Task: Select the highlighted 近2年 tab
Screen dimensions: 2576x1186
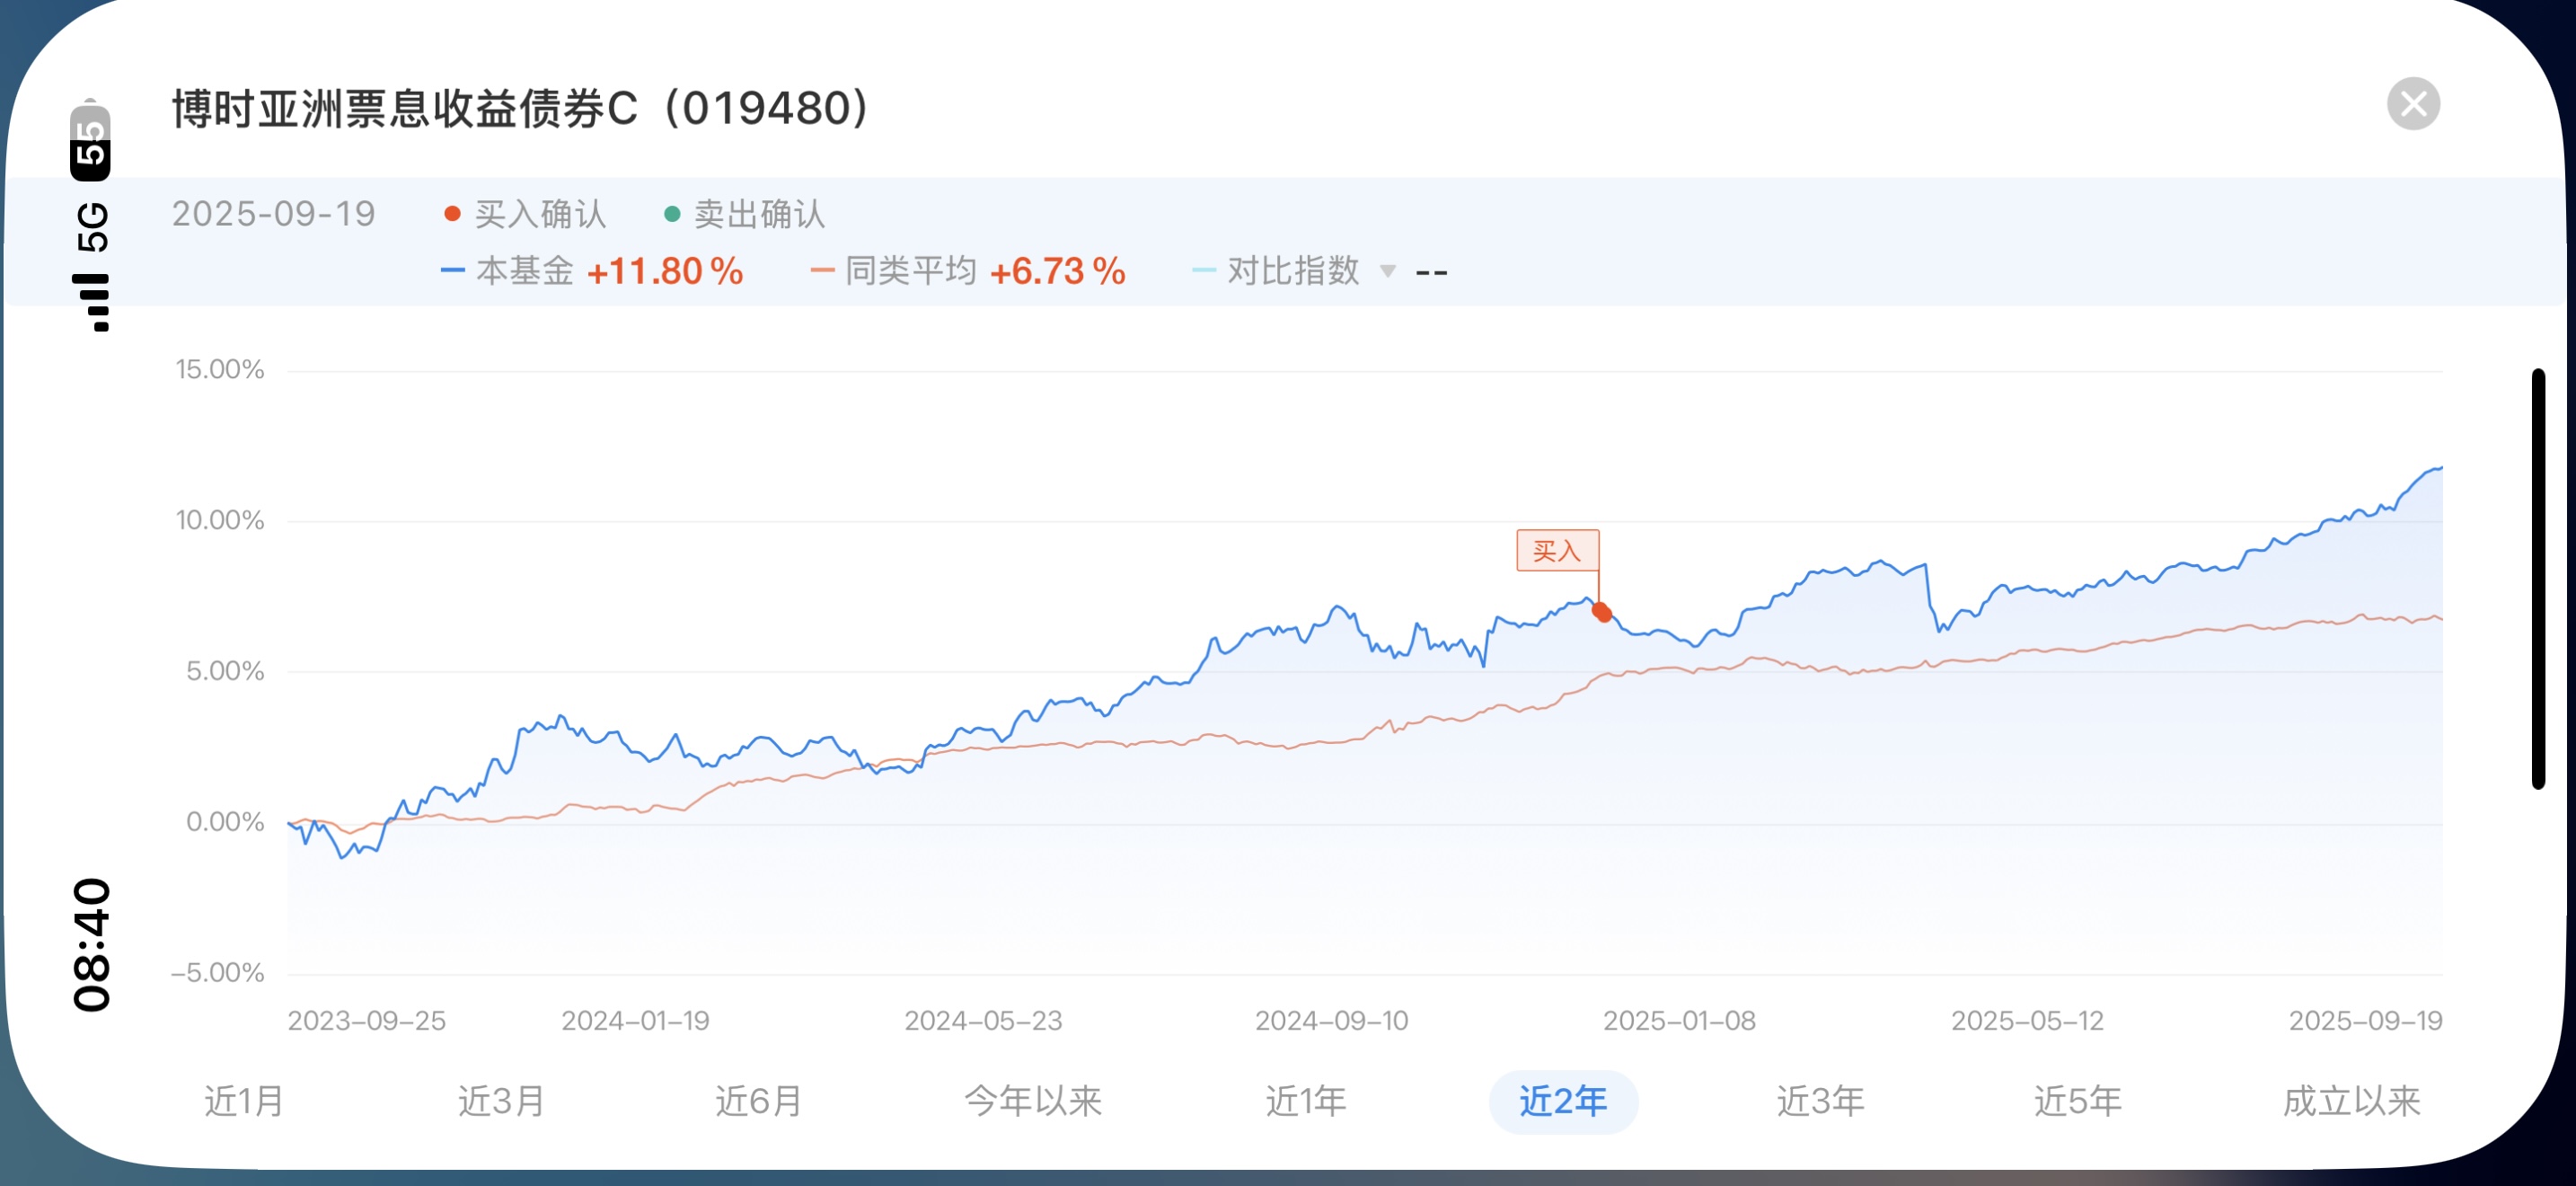Action: coord(1562,1101)
